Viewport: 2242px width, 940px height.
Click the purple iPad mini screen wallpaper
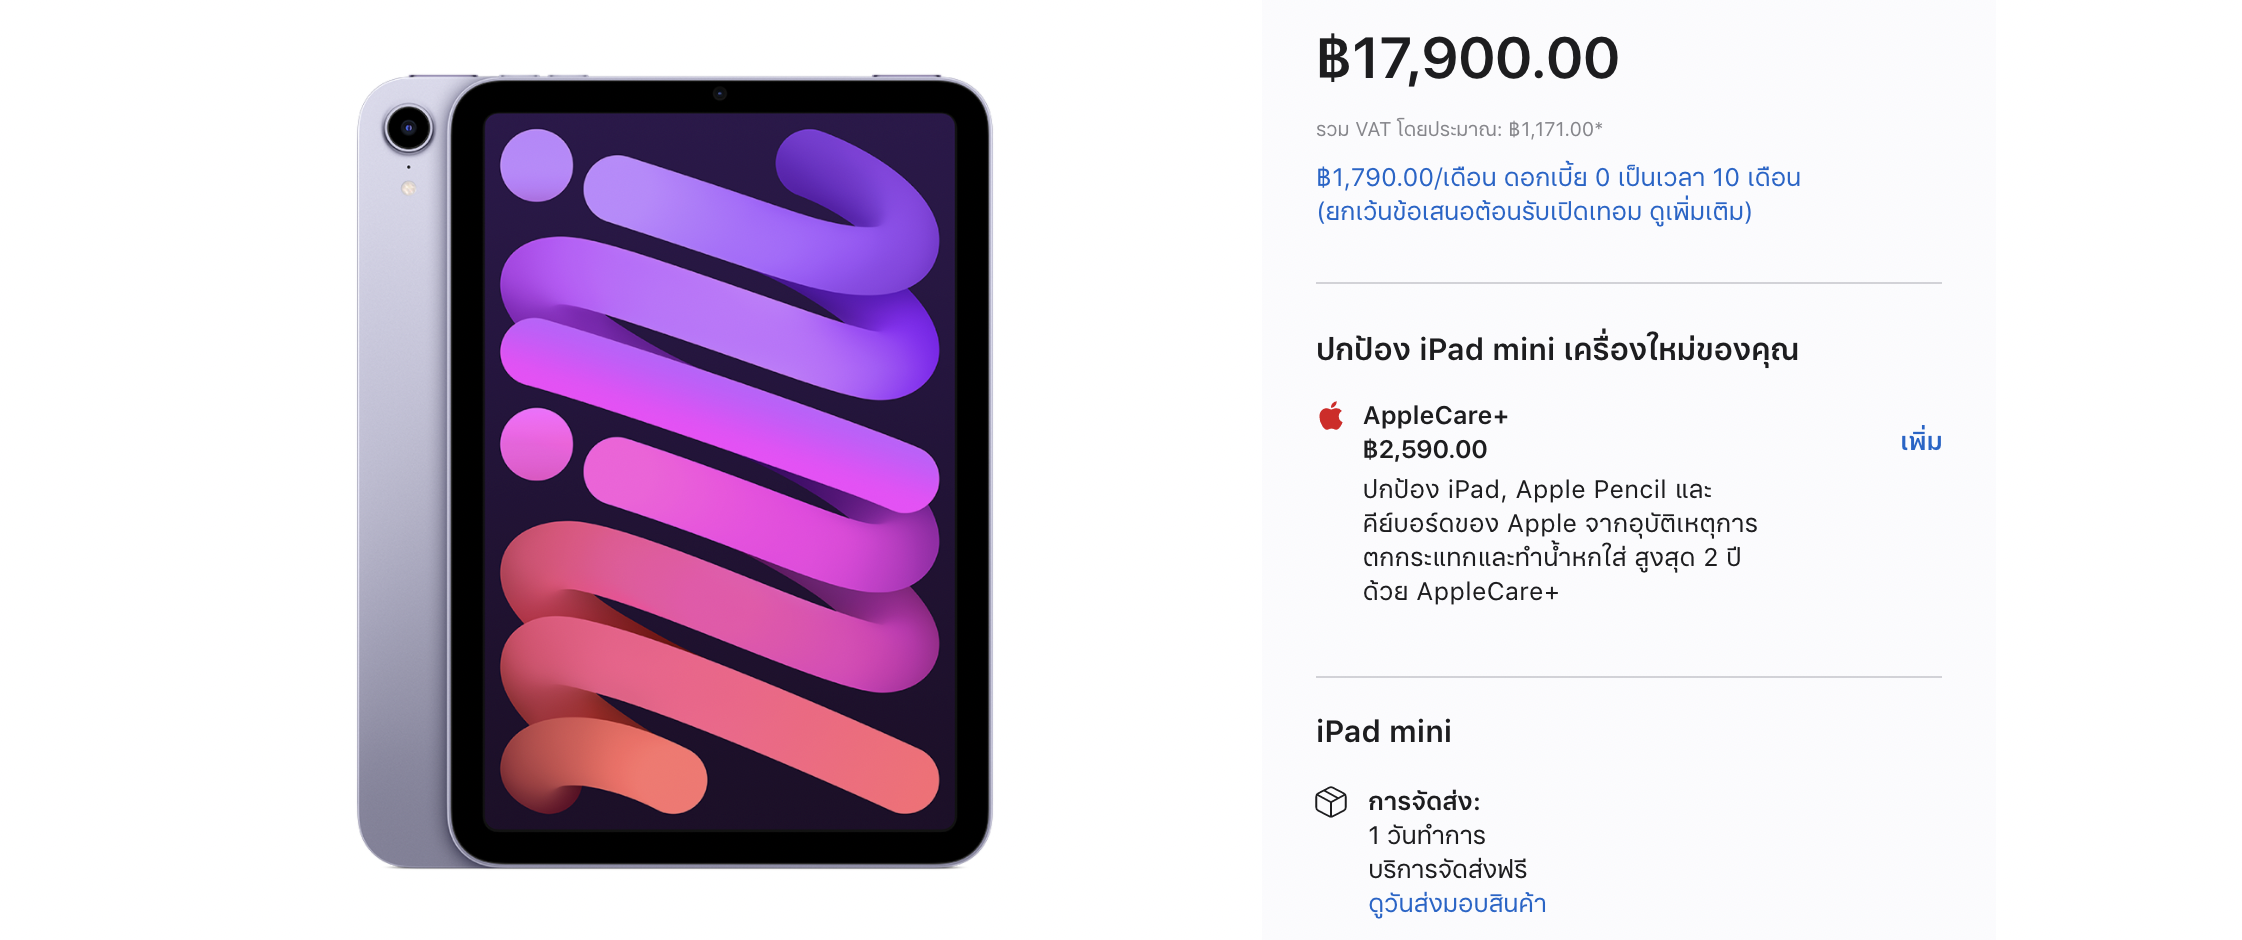click(x=719, y=470)
